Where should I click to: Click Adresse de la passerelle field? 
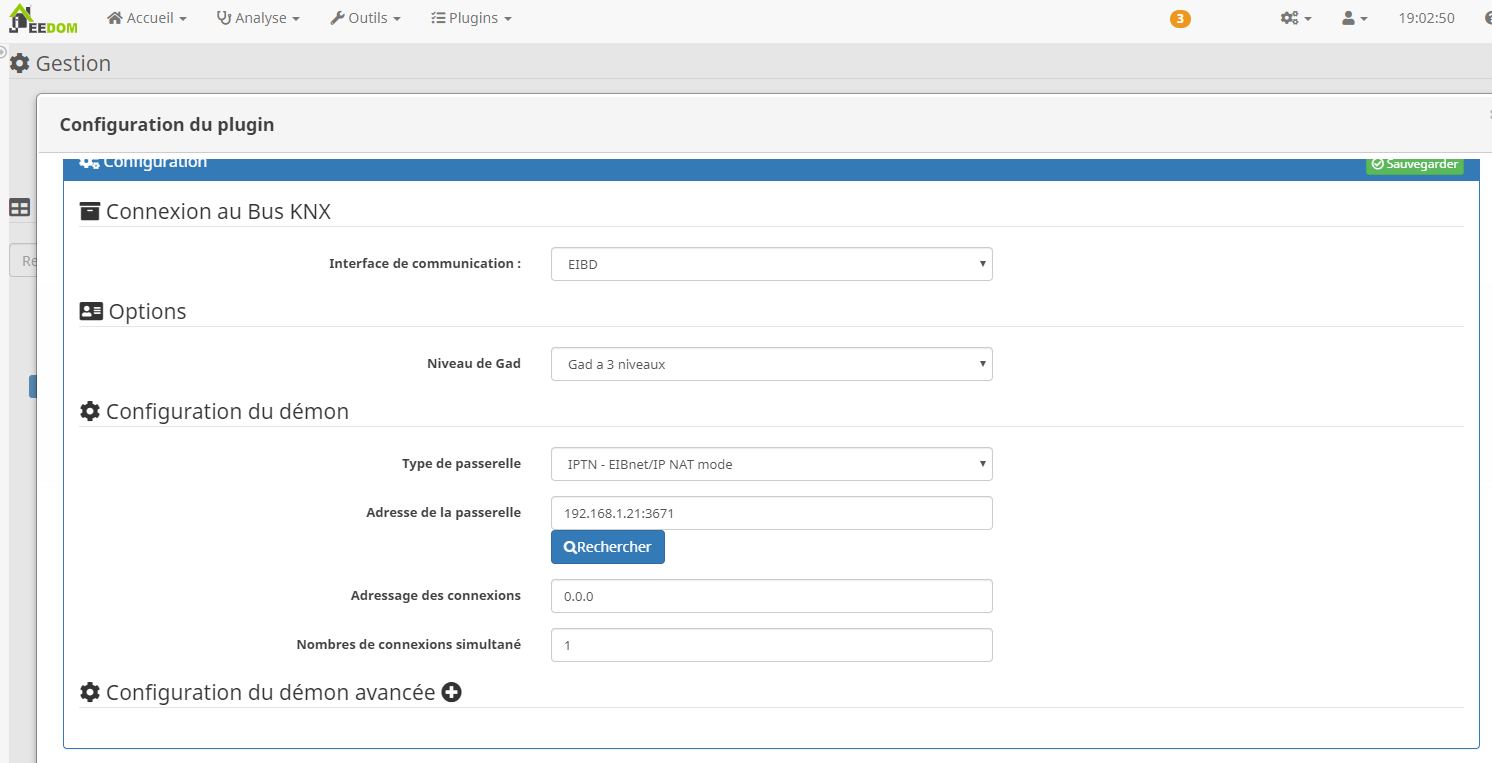coord(771,513)
